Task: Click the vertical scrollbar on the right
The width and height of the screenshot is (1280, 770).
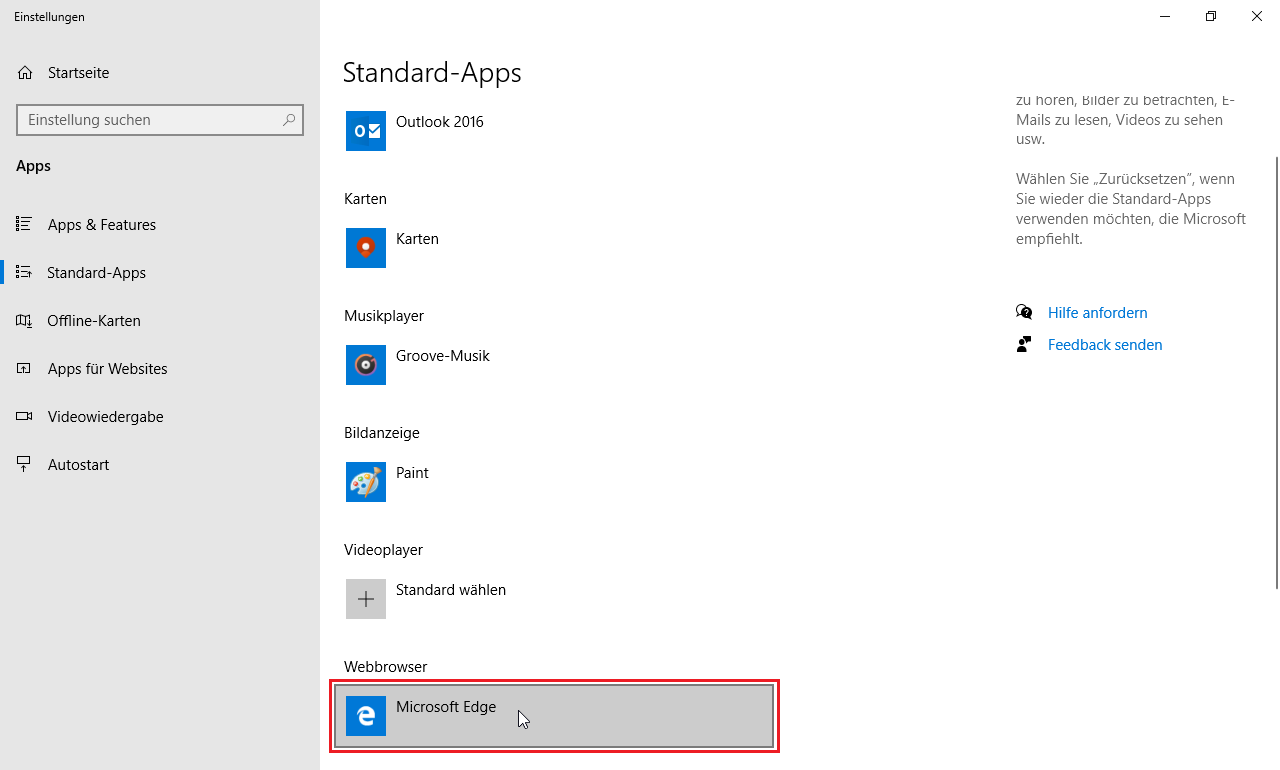Action: click(x=1275, y=370)
